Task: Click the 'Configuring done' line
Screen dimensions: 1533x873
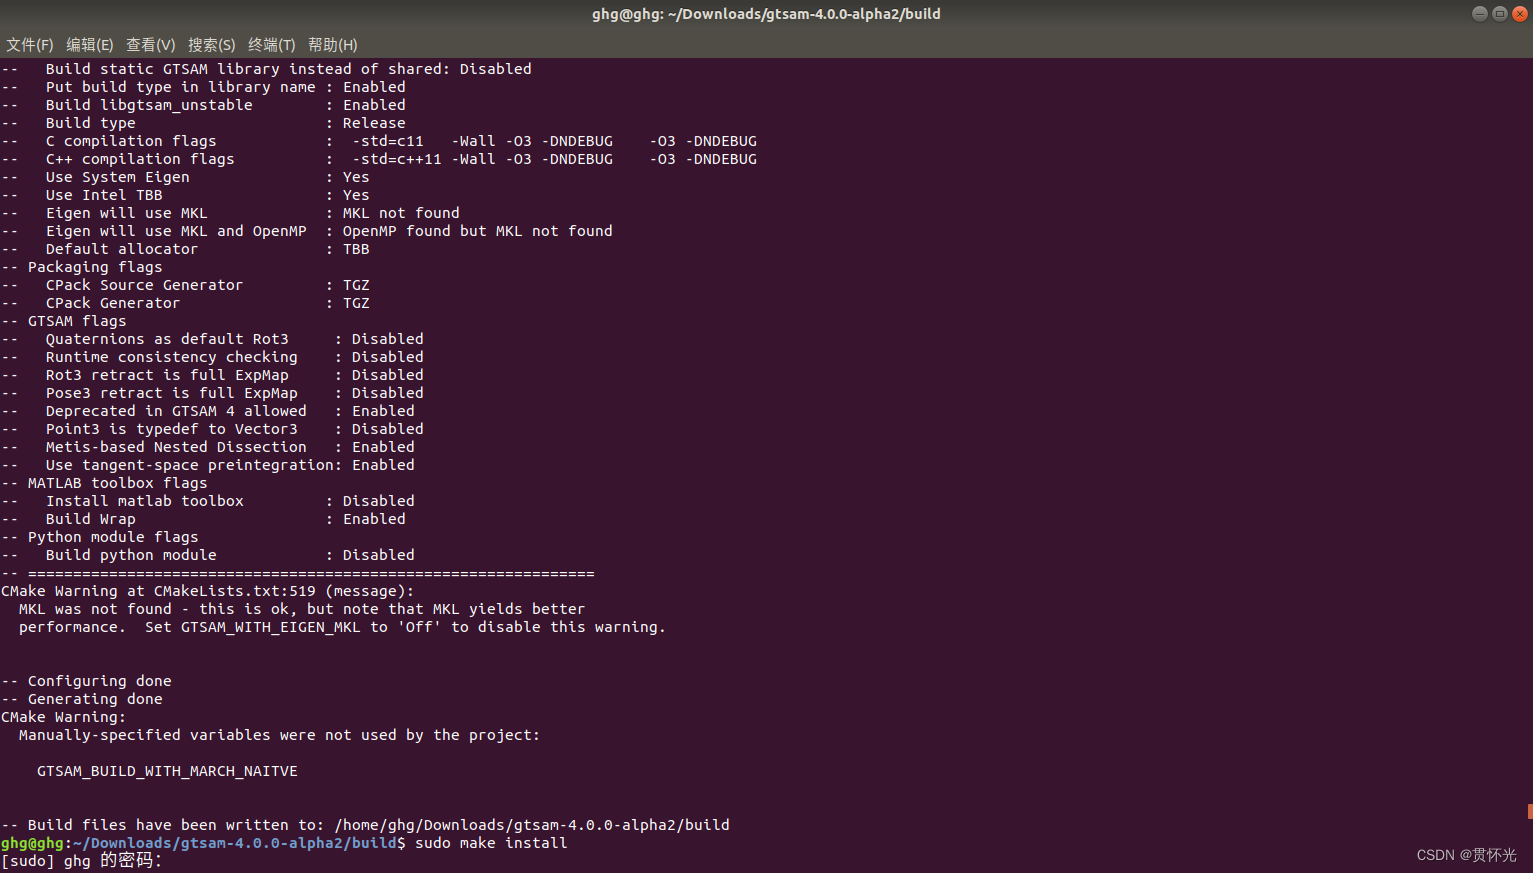Action: (x=86, y=681)
